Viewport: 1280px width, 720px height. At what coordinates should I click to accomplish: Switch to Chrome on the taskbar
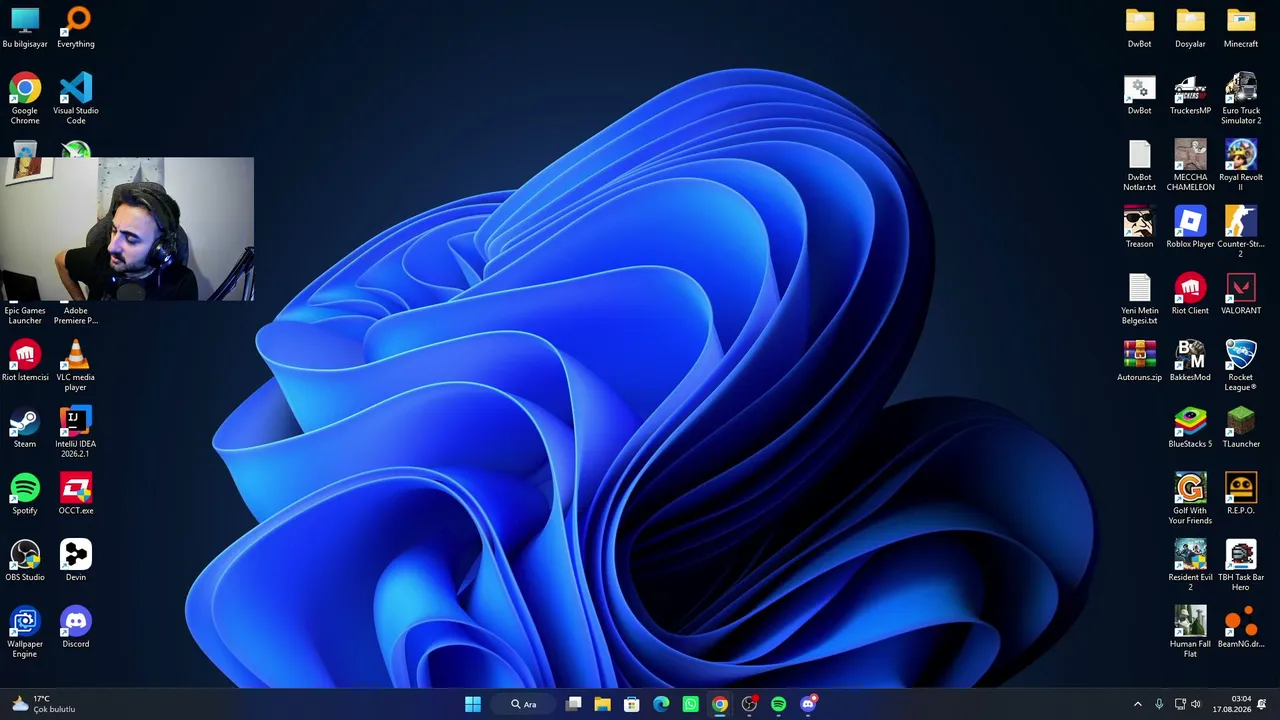(x=720, y=704)
